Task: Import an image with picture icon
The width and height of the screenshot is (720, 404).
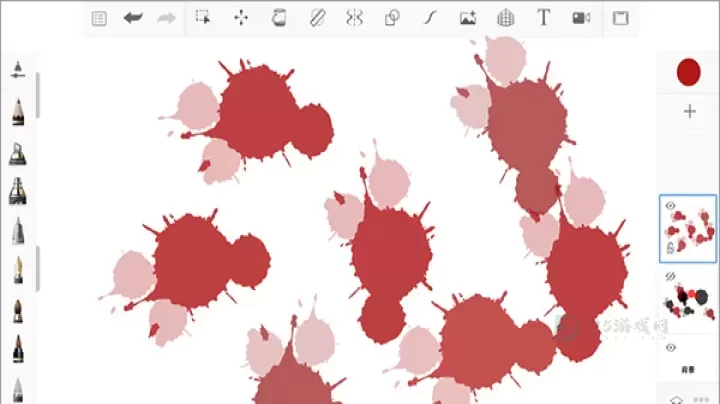Action: coord(468,18)
